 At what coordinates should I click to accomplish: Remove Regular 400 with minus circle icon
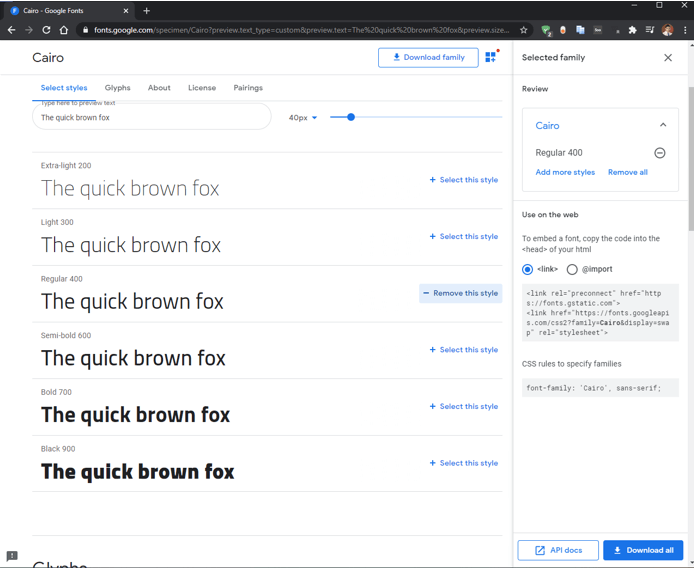[x=659, y=153]
